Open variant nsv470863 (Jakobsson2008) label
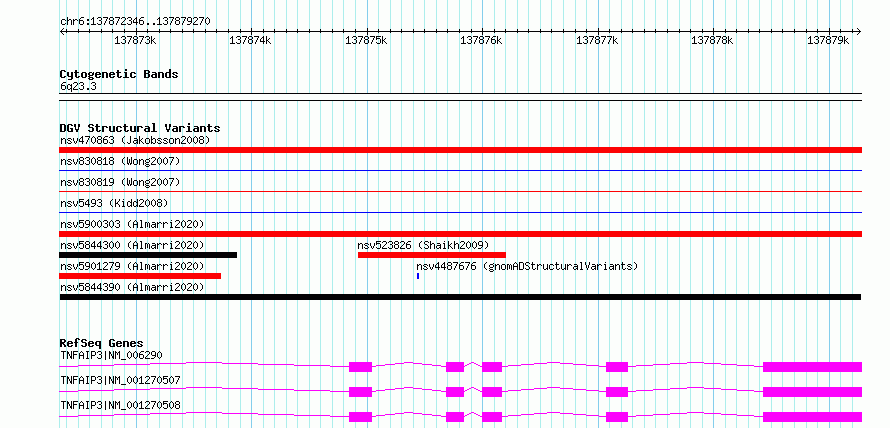Screen dimensions: 890x428 coord(135,140)
